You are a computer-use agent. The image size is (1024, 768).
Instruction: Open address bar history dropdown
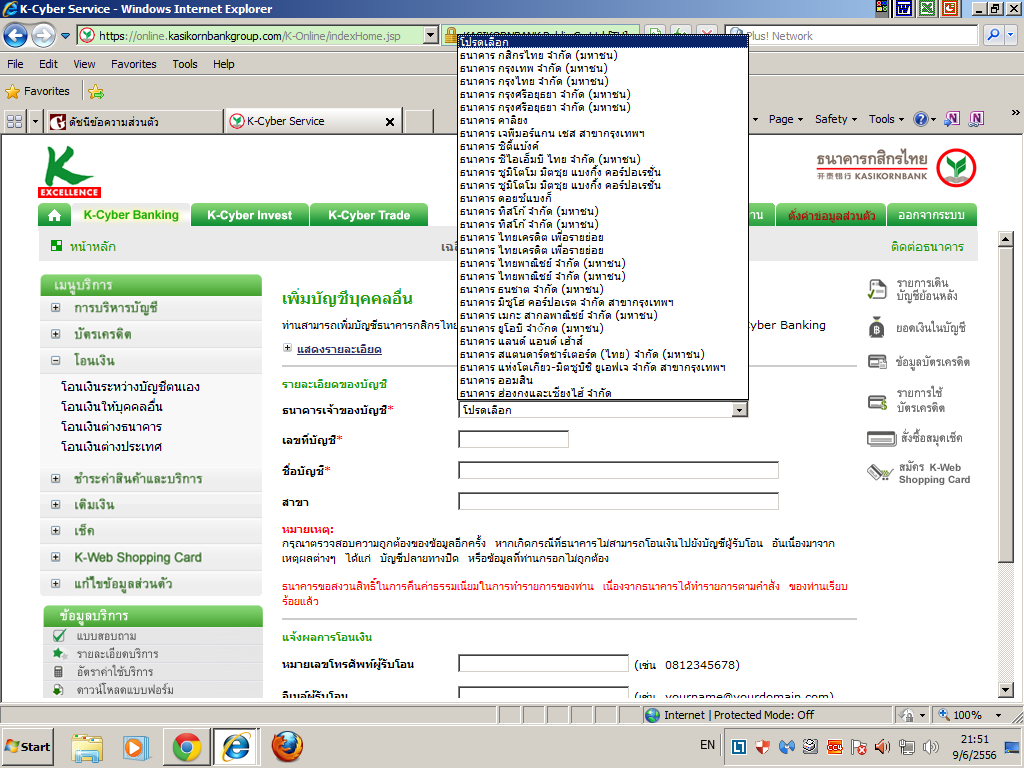(430, 35)
